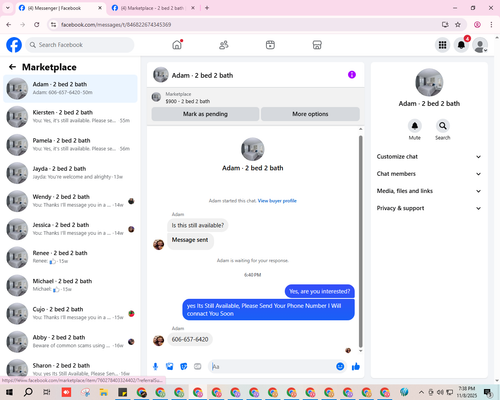Click the 606-657-6420 message bubble
Screen dimensions: 500x400
coord(190,339)
